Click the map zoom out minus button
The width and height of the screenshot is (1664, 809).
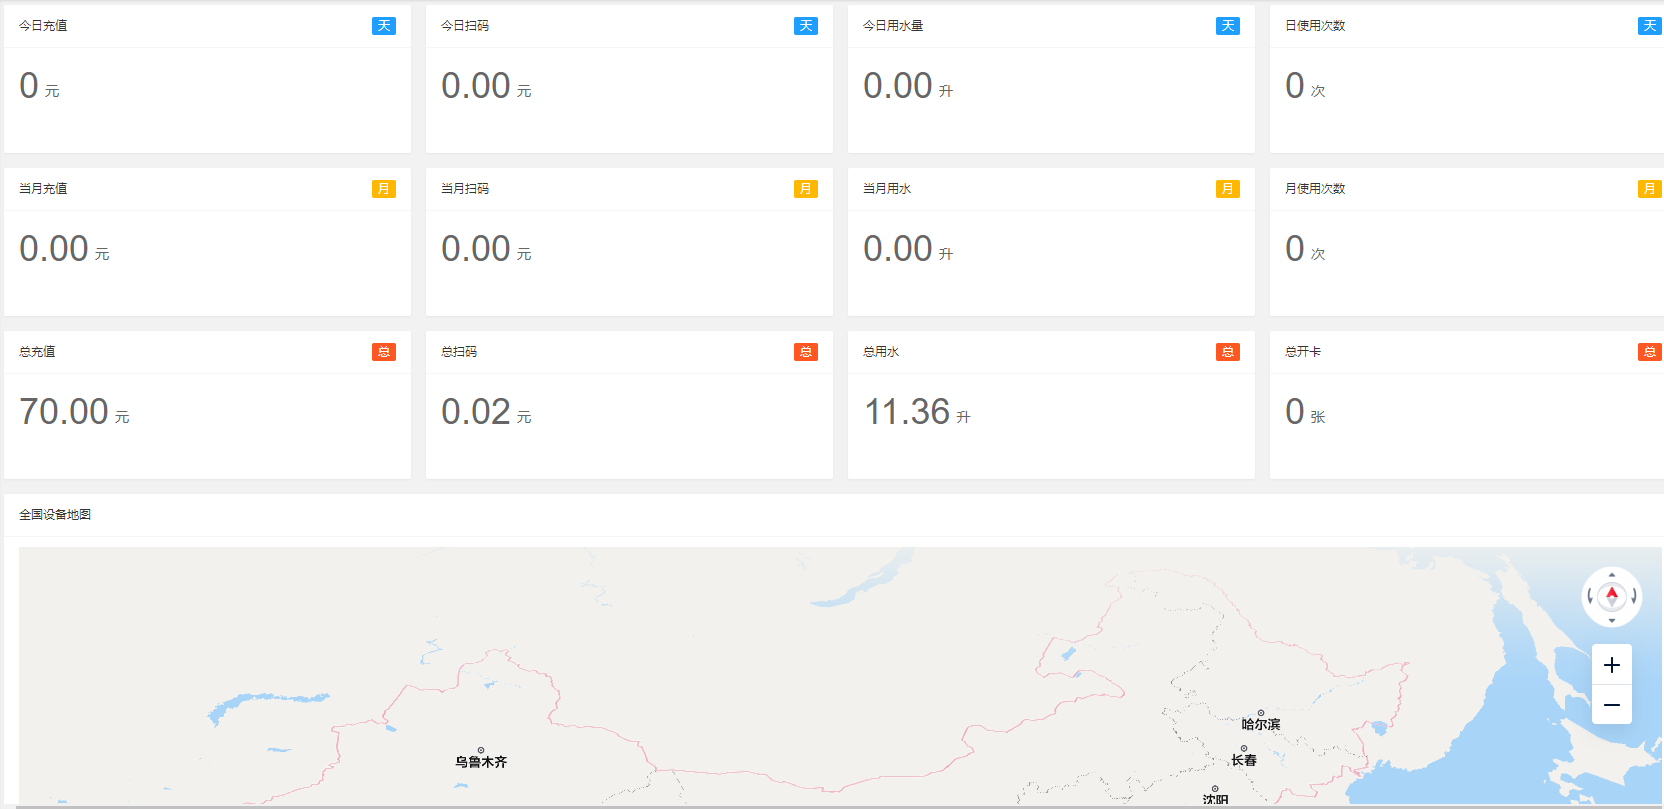[1611, 705]
